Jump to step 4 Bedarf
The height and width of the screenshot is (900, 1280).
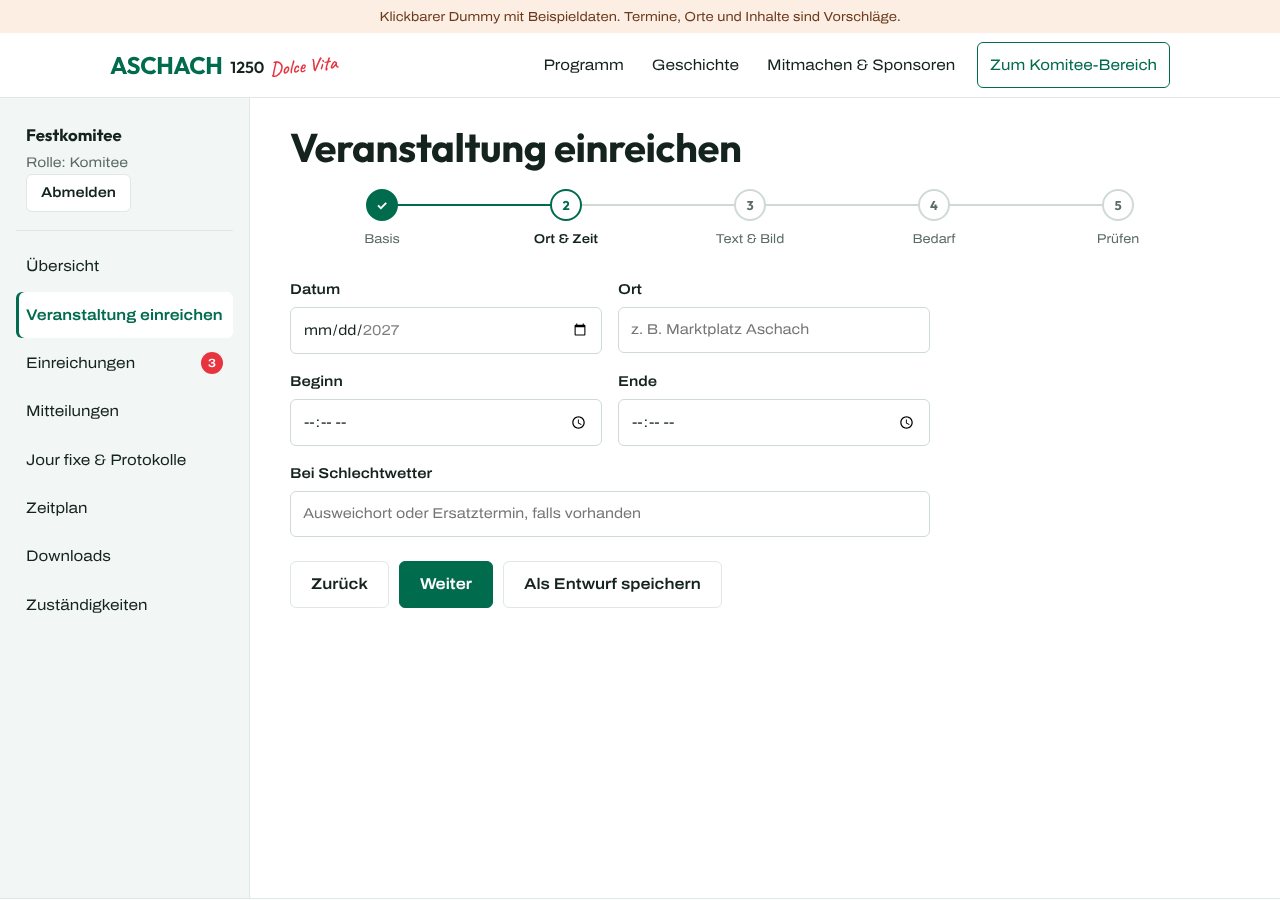tap(934, 205)
